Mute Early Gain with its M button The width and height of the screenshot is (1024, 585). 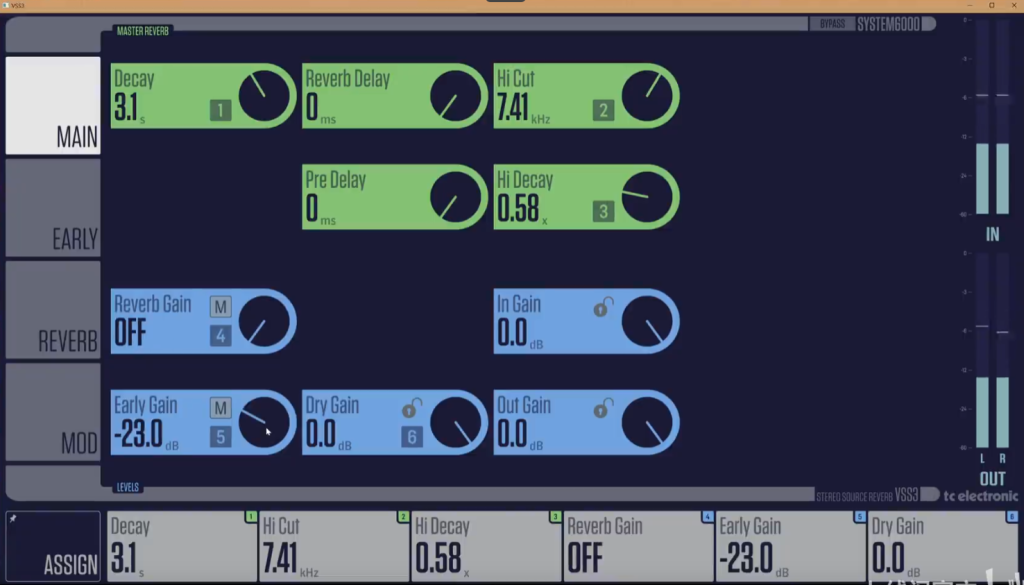(x=220, y=408)
